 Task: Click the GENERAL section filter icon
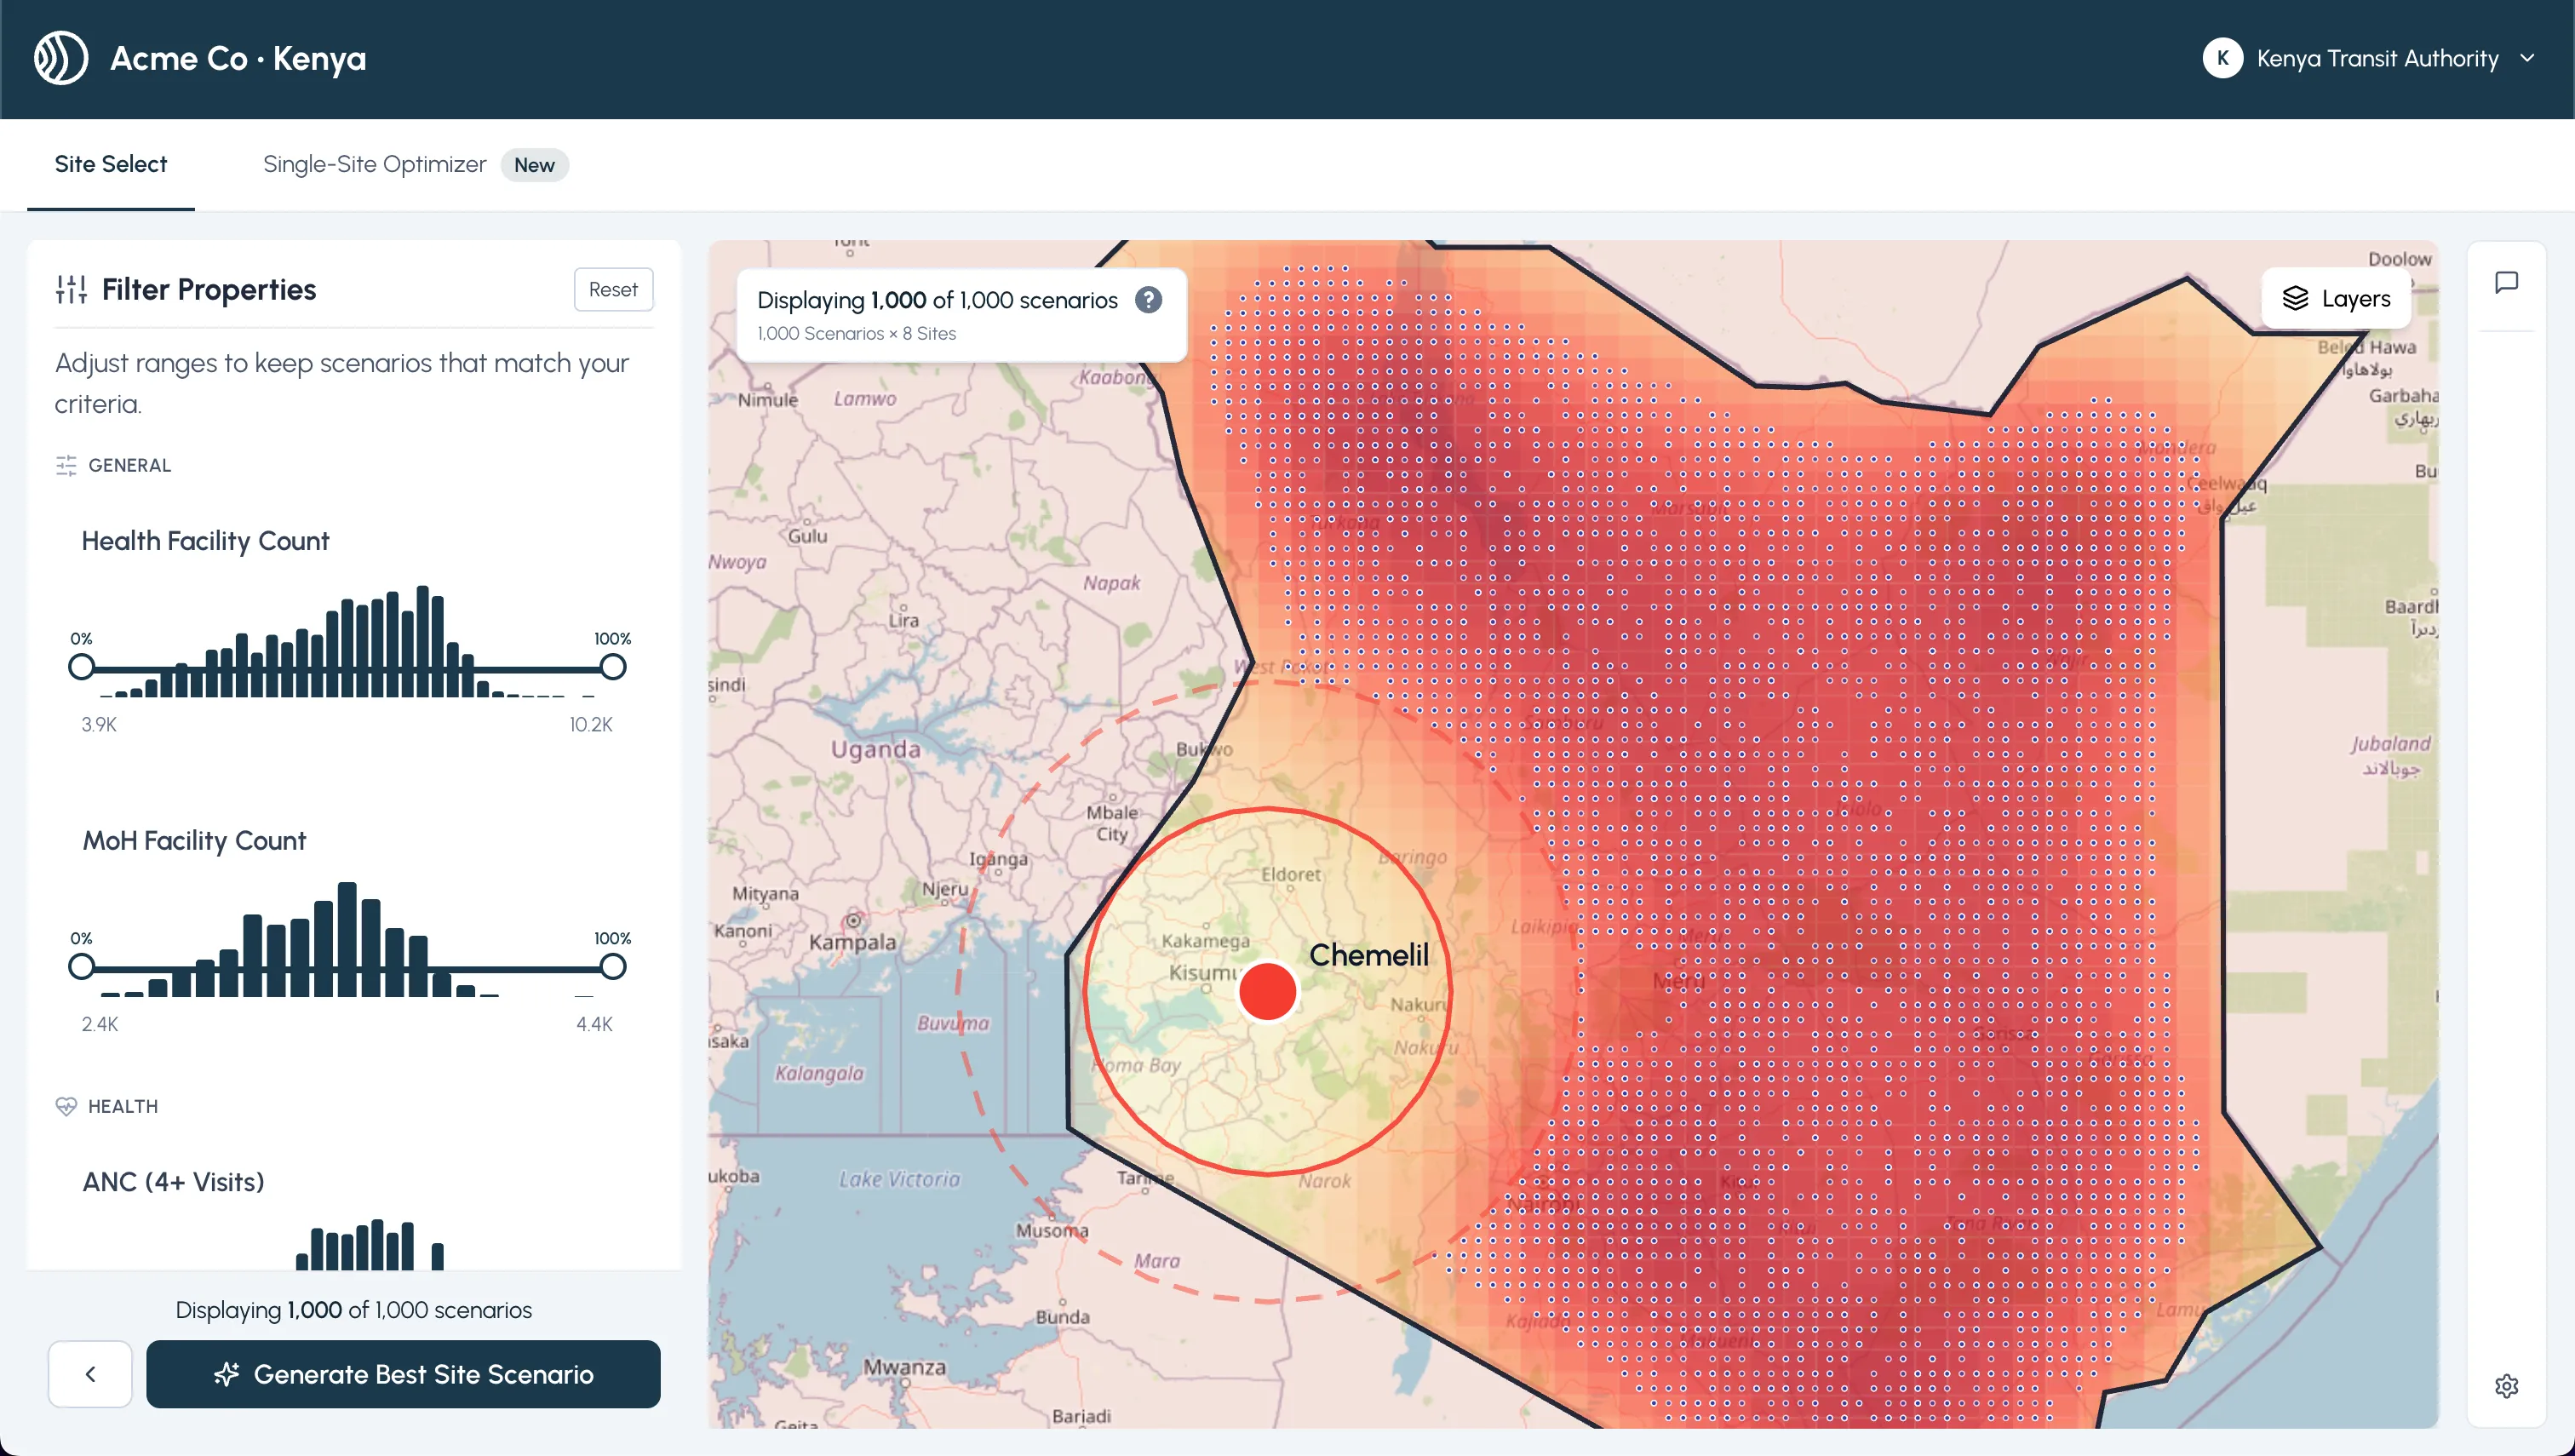click(66, 464)
